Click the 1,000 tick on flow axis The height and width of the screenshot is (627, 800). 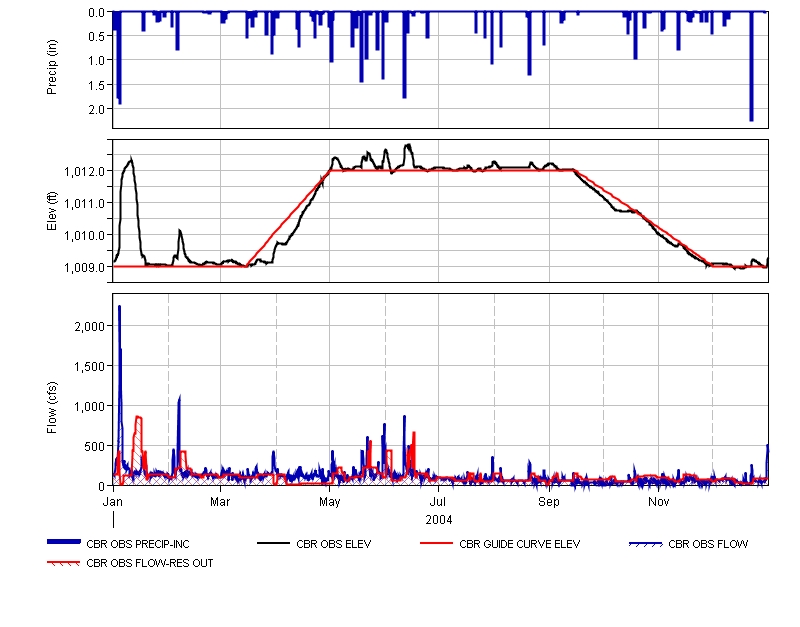tap(89, 406)
